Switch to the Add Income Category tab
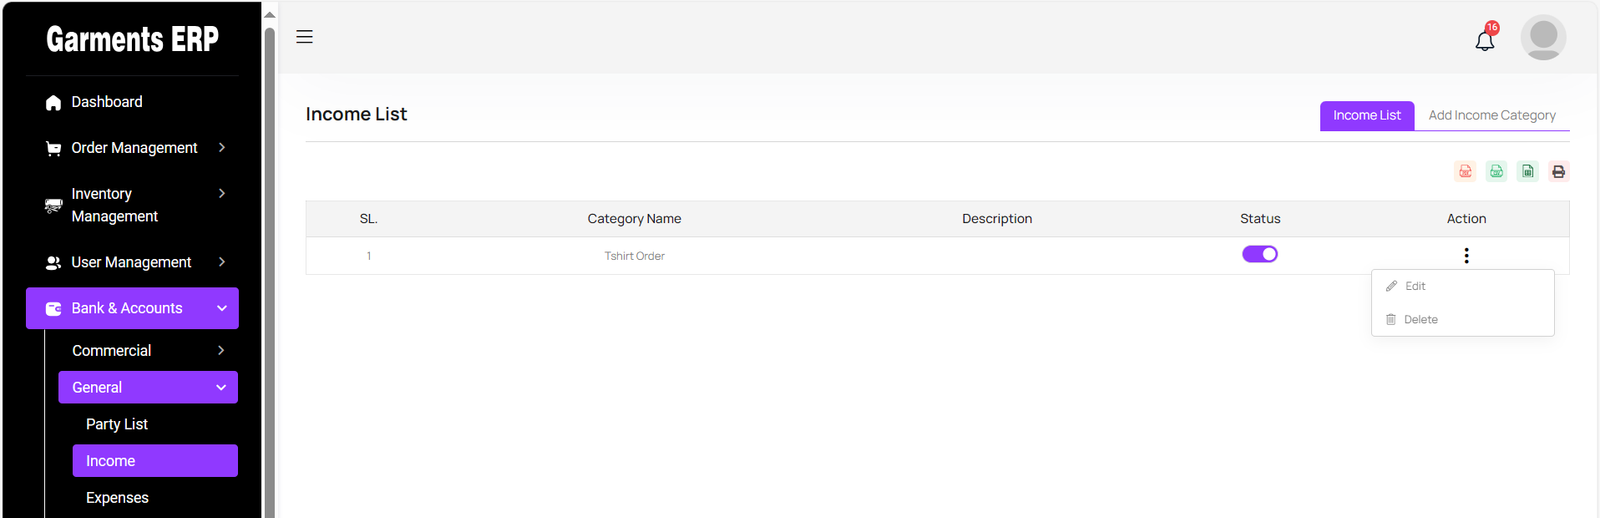This screenshot has width=1600, height=518. 1491,116
